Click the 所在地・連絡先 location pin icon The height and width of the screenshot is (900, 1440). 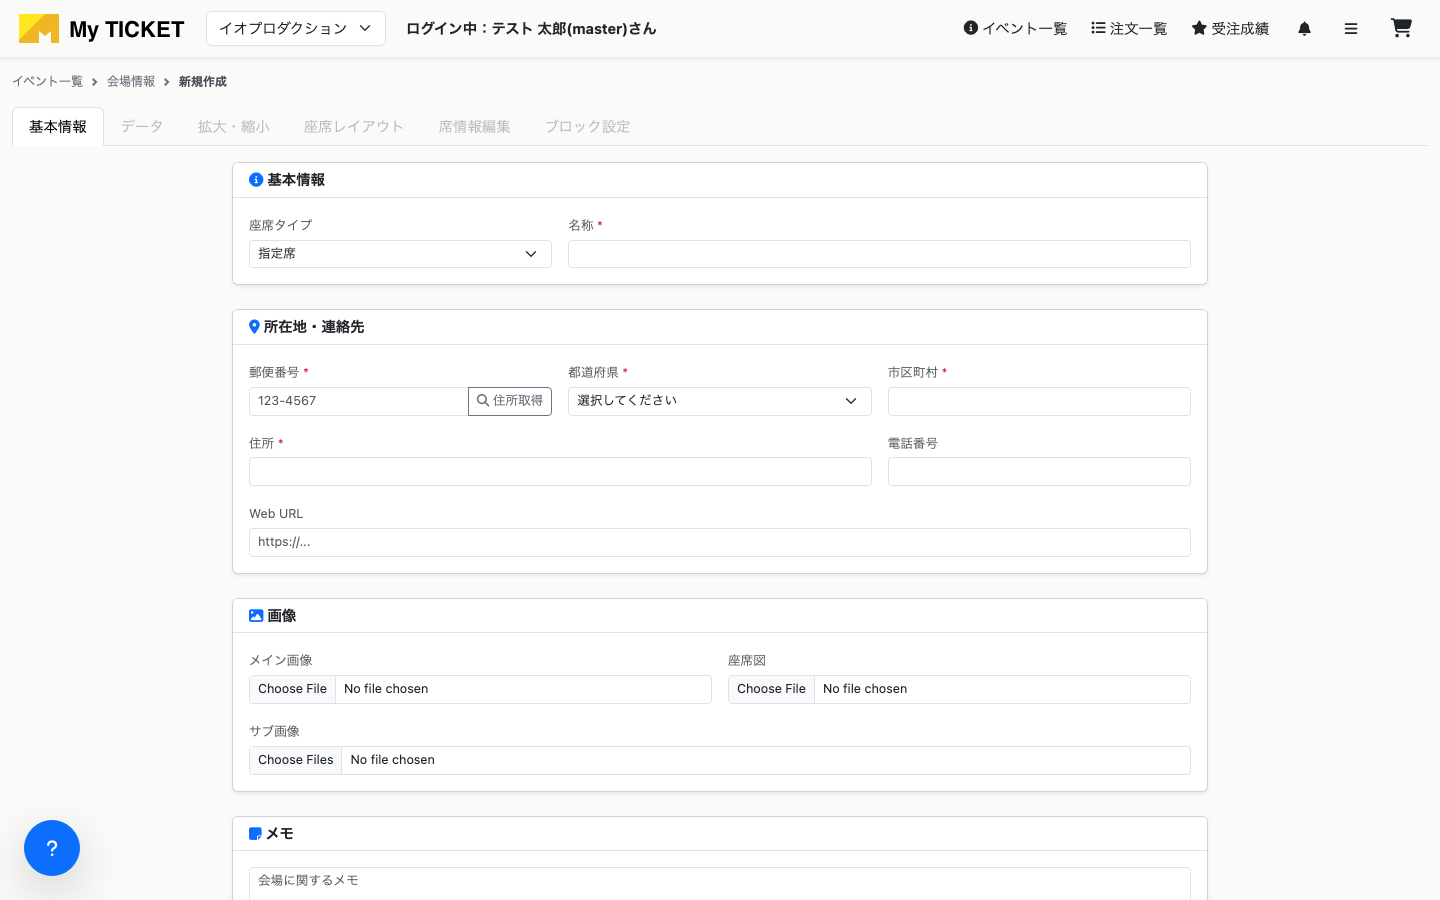click(254, 327)
